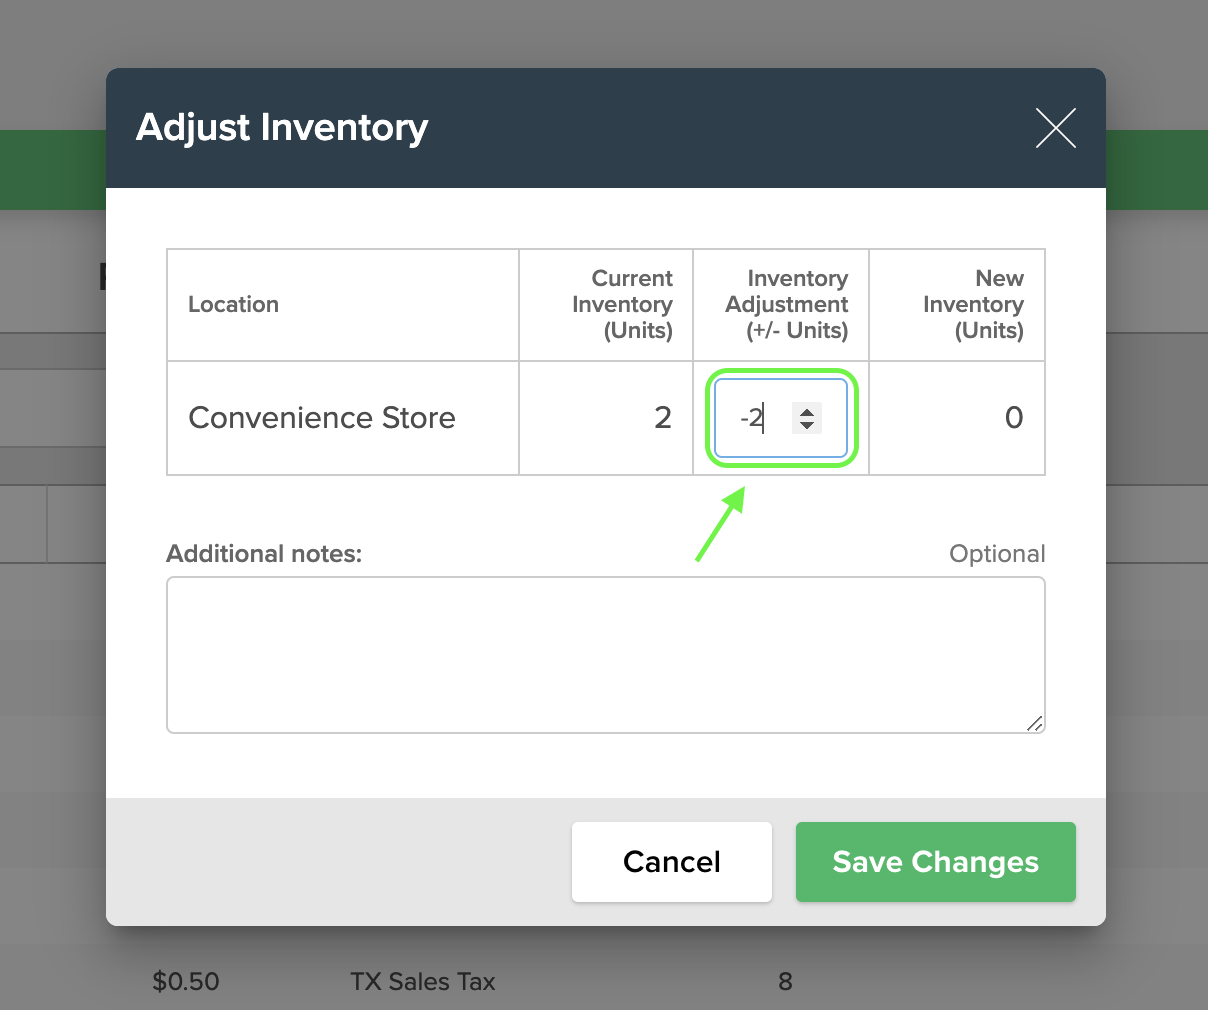The height and width of the screenshot is (1010, 1208).
Task: Click the Inventory Adjustment column header
Action: pos(786,305)
